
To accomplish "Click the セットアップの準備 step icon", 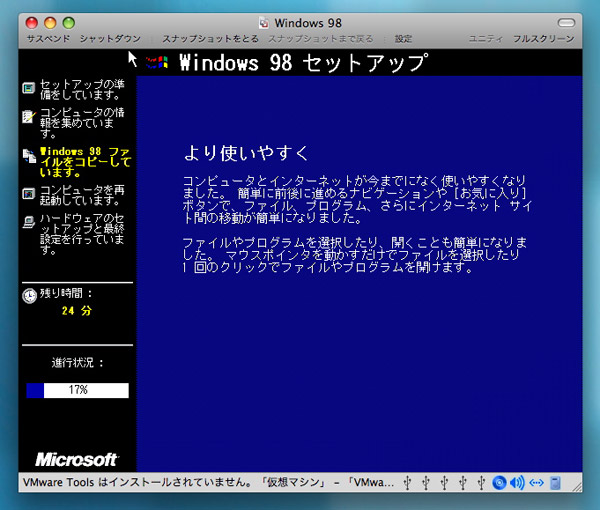I will 29,88.
